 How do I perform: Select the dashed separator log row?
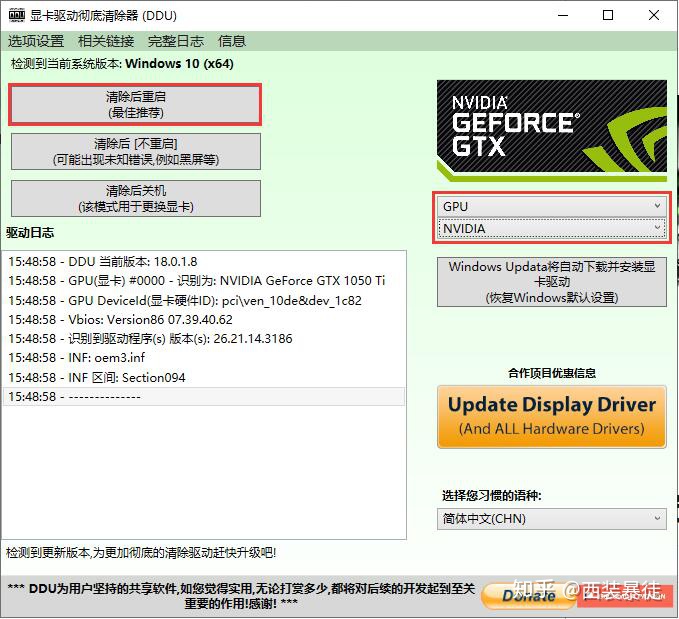(204, 396)
